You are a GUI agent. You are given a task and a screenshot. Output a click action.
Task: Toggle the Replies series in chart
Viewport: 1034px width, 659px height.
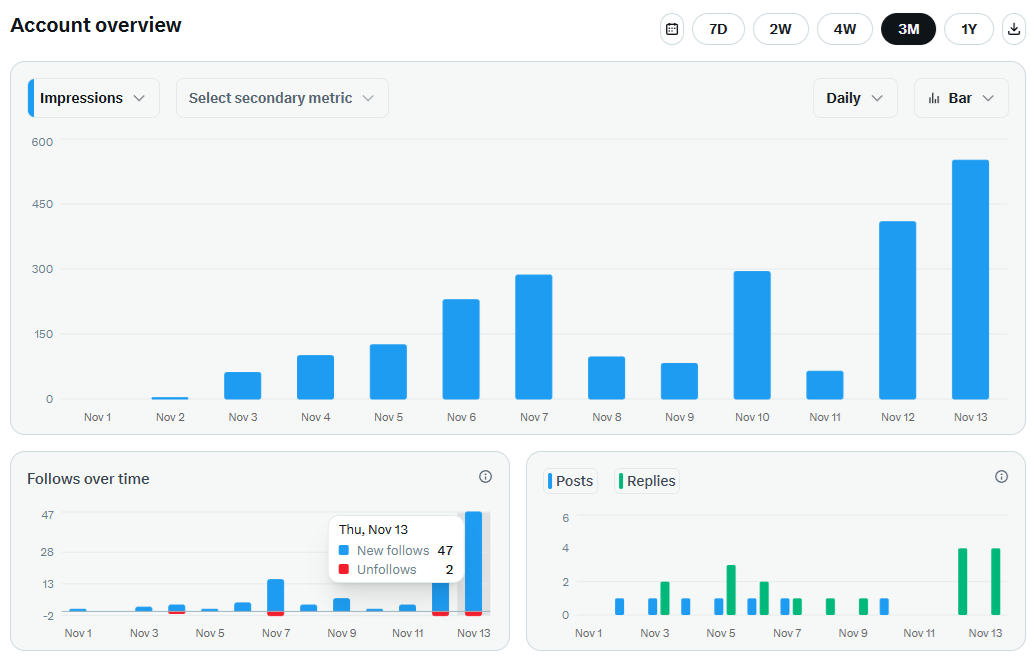647,481
